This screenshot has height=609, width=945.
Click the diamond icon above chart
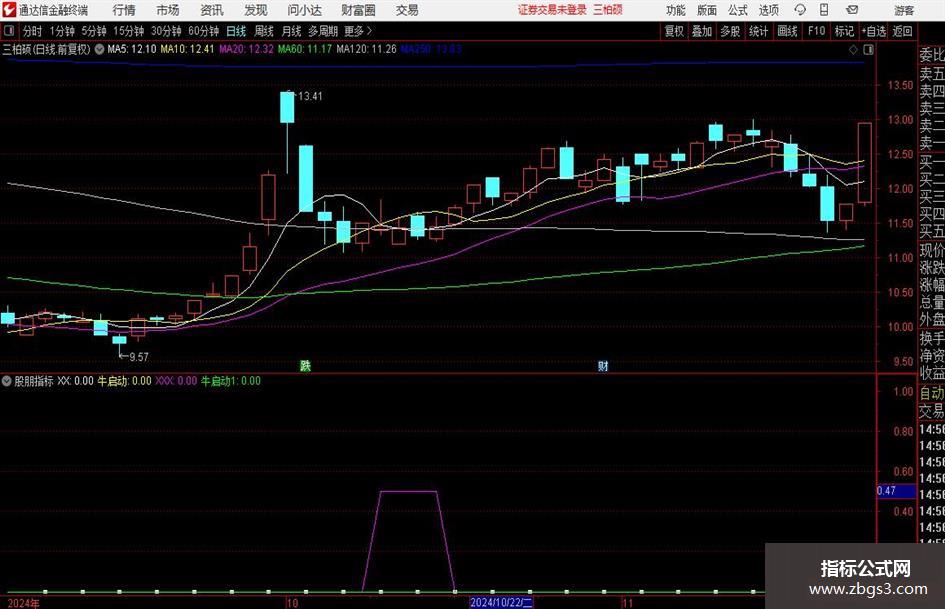click(853, 49)
